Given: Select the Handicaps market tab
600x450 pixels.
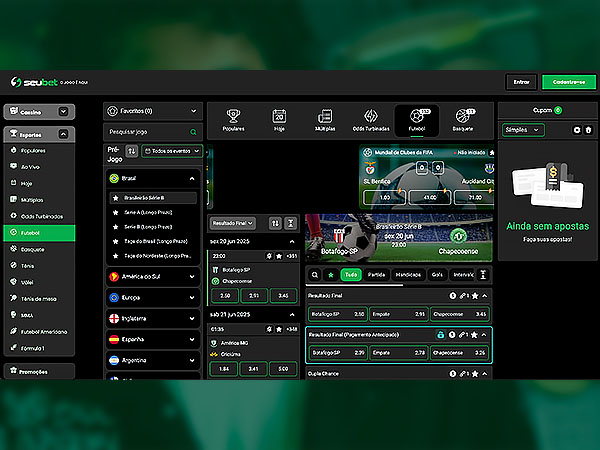Looking at the screenshot, I should (408, 274).
